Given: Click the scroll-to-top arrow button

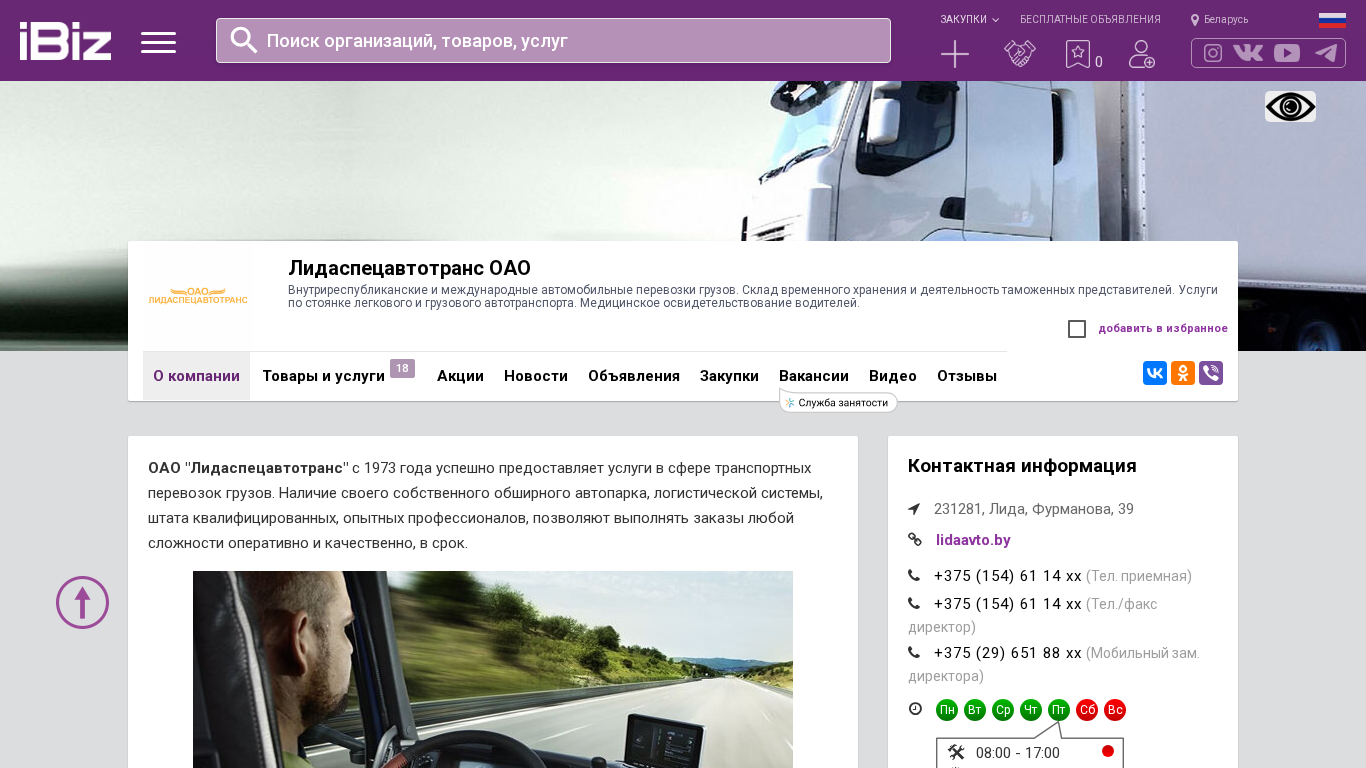Looking at the screenshot, I should pos(82,602).
